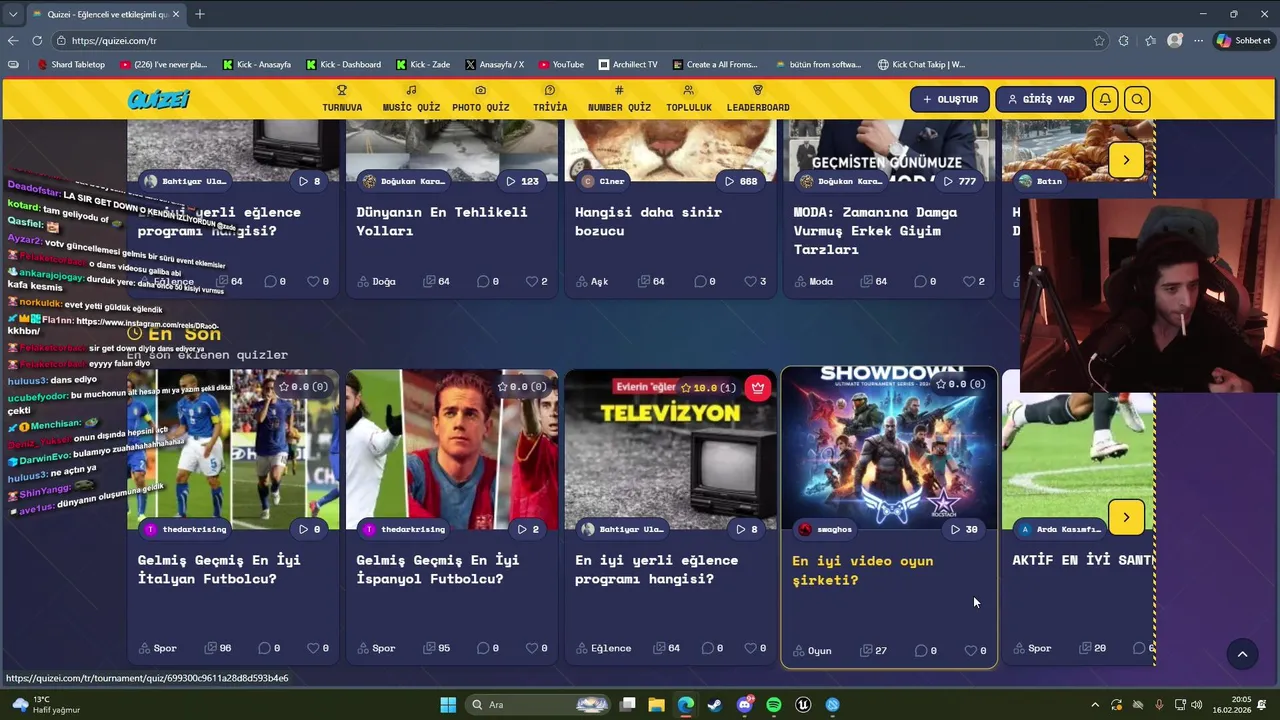Select the Trivia nav item
This screenshot has height=720, width=1280.
pyautogui.click(x=550, y=99)
